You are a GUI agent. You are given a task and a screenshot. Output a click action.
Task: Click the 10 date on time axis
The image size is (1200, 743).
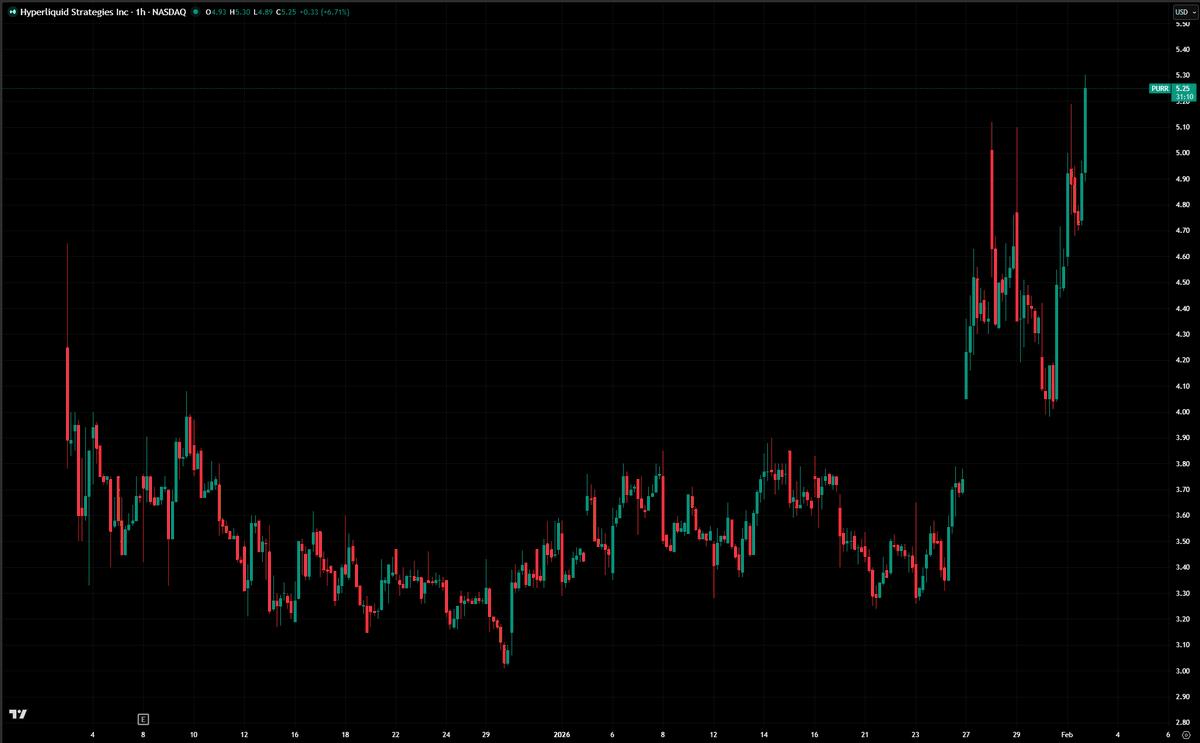point(193,733)
